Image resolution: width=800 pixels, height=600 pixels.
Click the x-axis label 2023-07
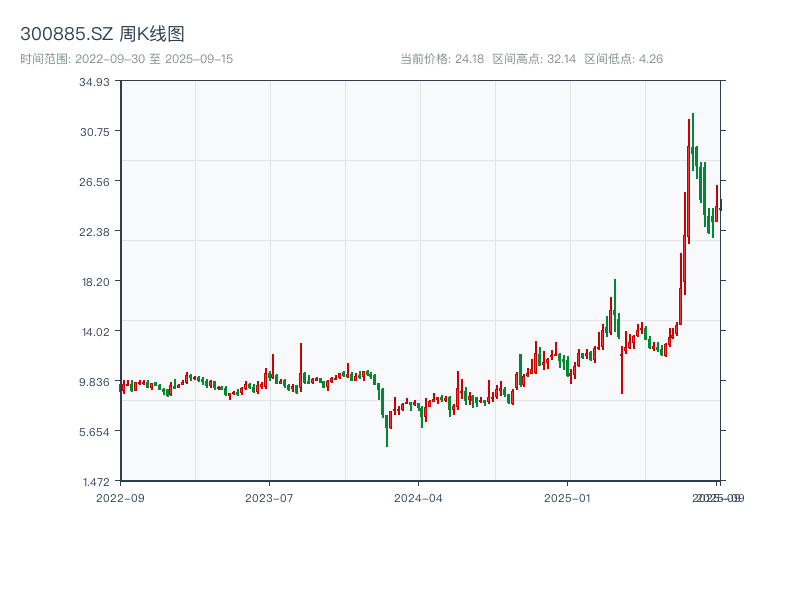(x=269, y=498)
